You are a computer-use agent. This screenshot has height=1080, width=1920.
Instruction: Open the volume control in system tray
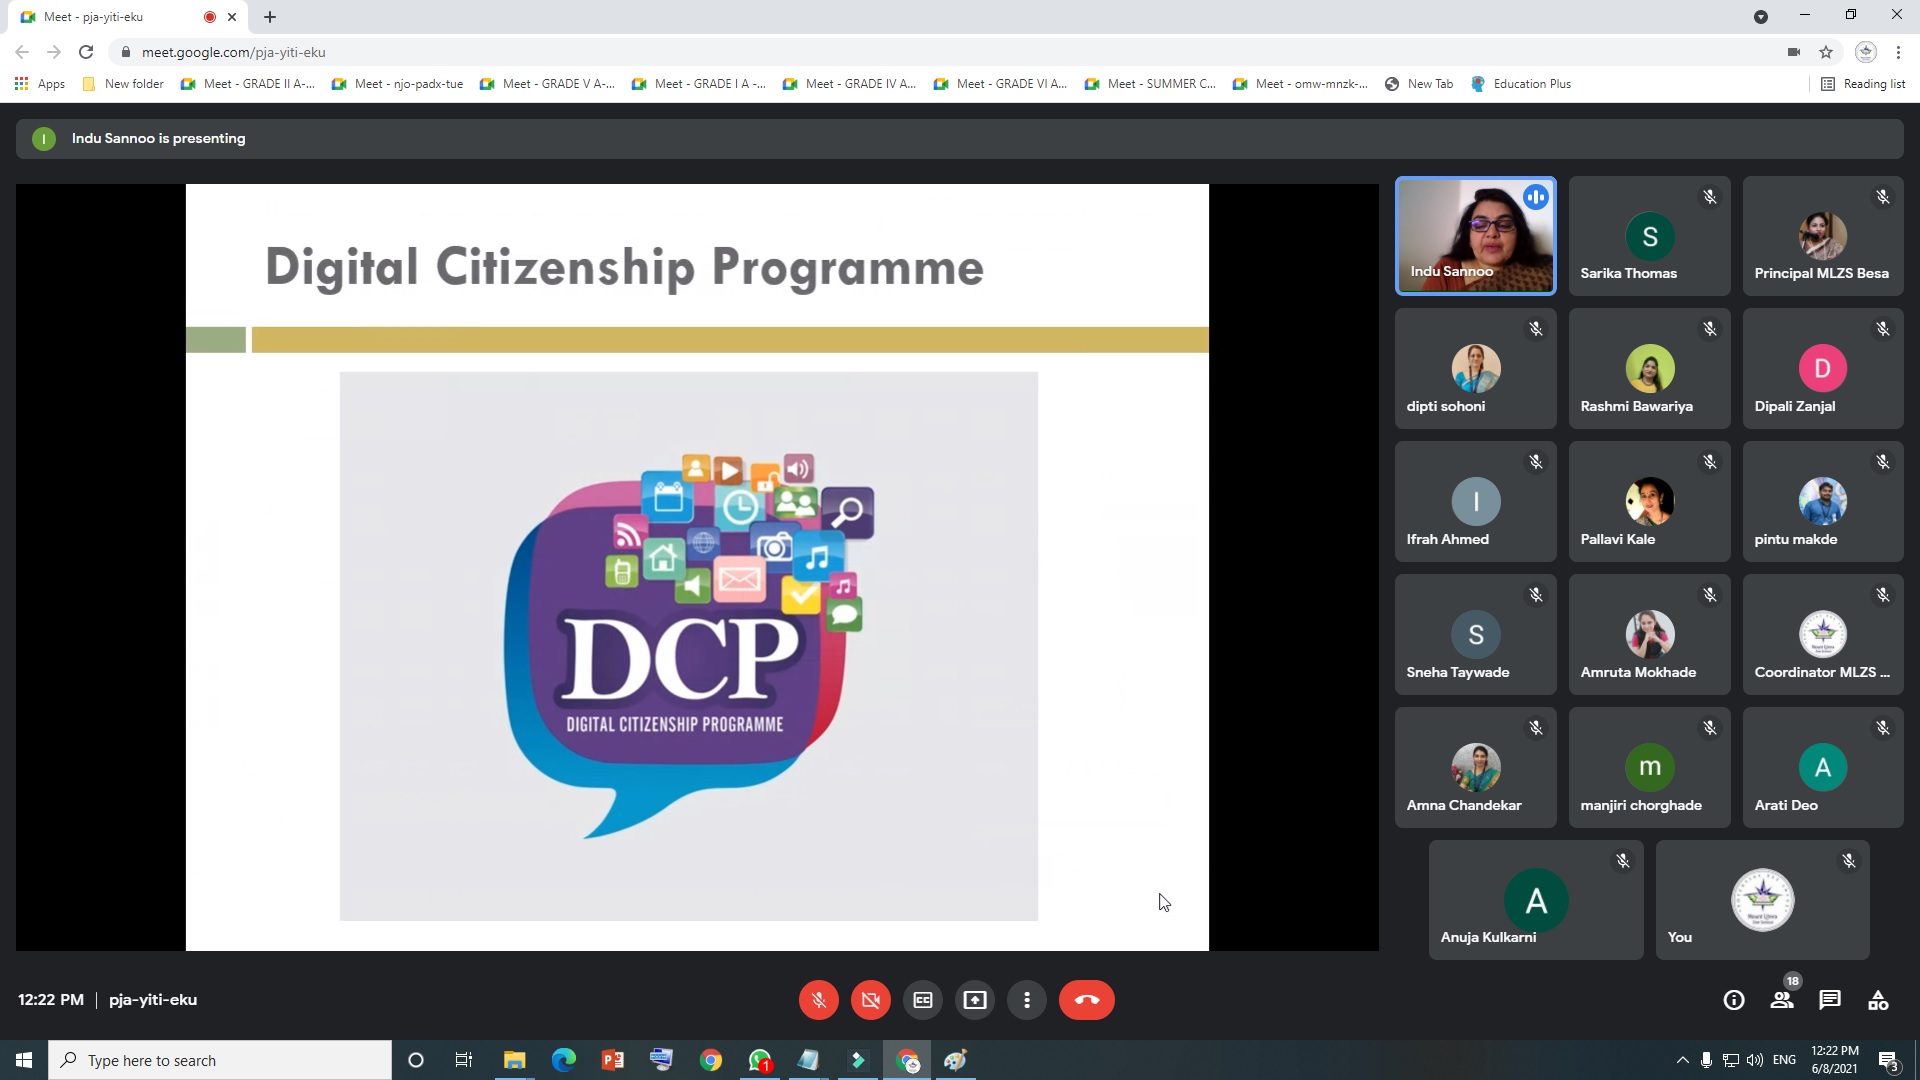(1755, 1060)
